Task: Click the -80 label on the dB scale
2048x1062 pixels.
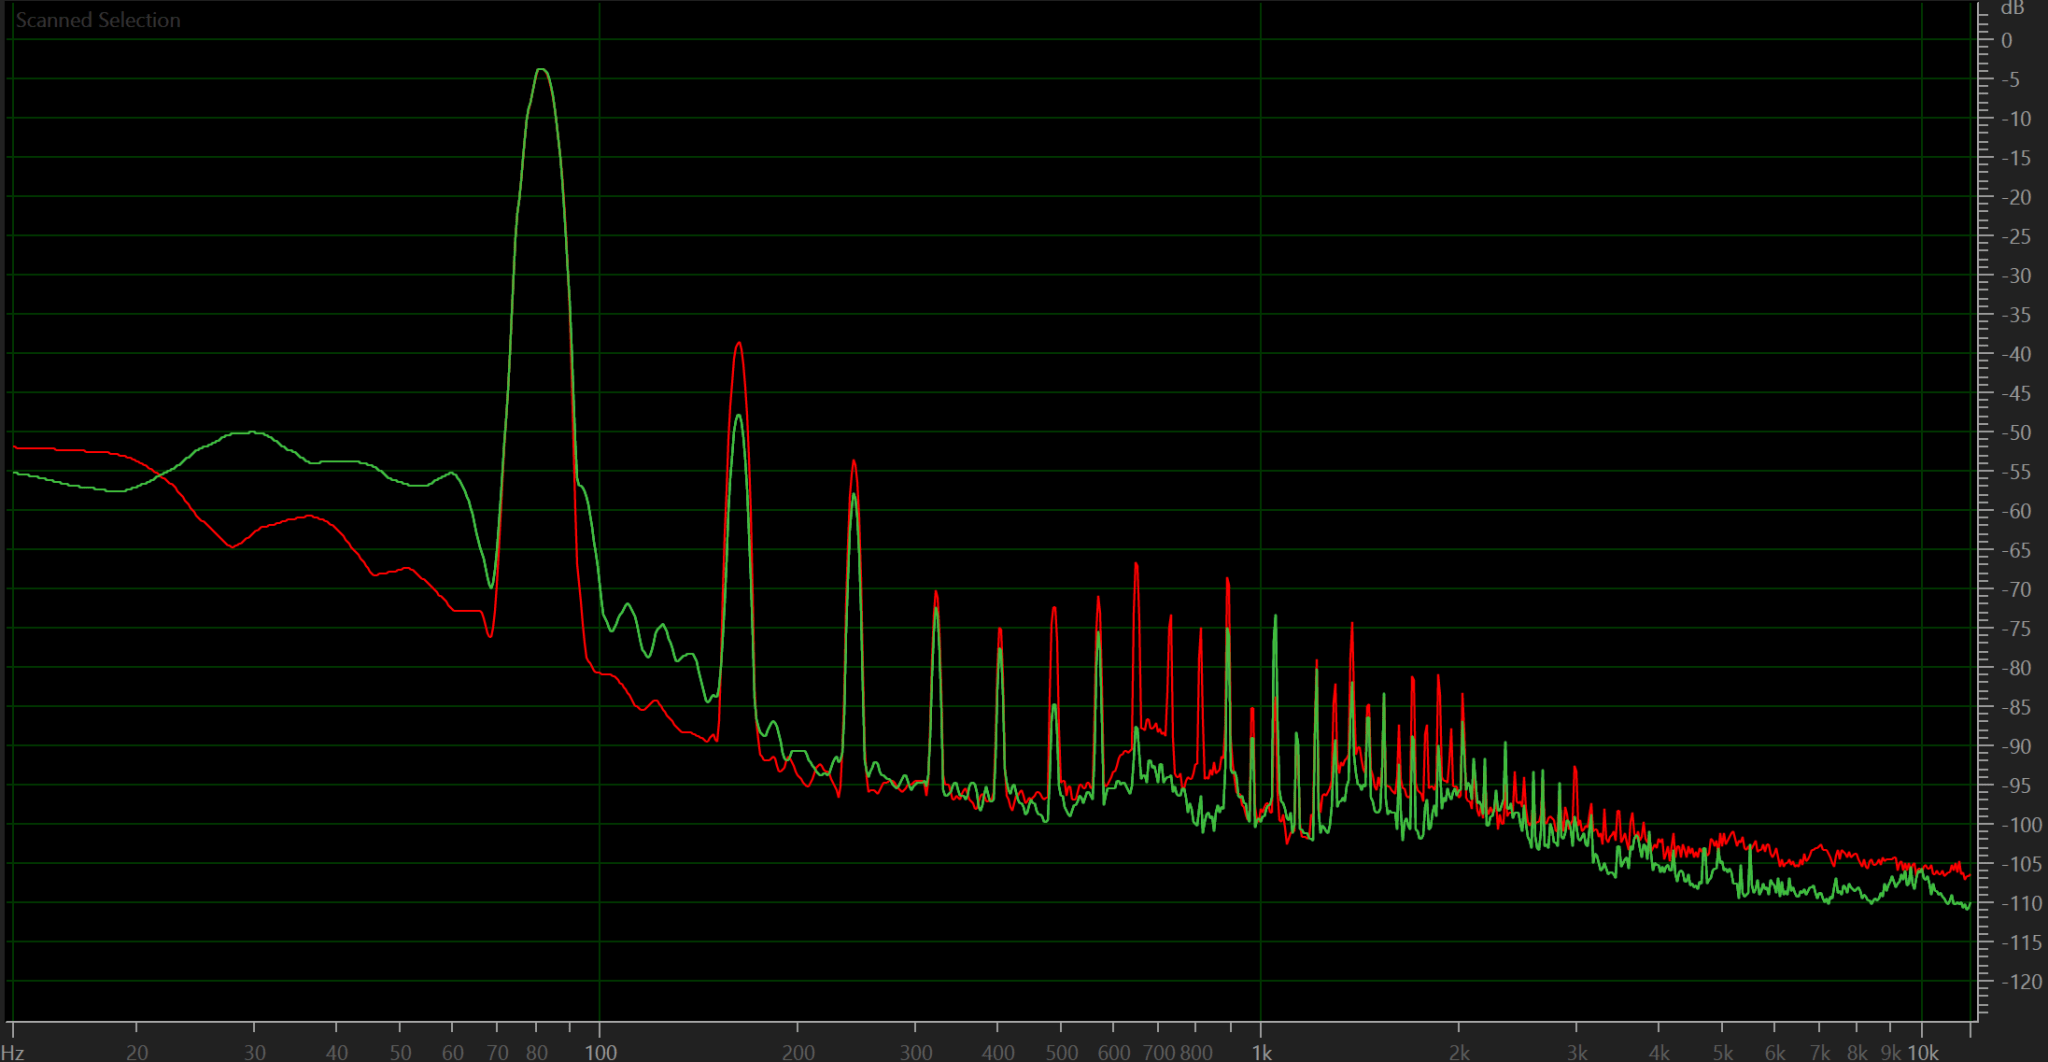Action: pos(2016,668)
